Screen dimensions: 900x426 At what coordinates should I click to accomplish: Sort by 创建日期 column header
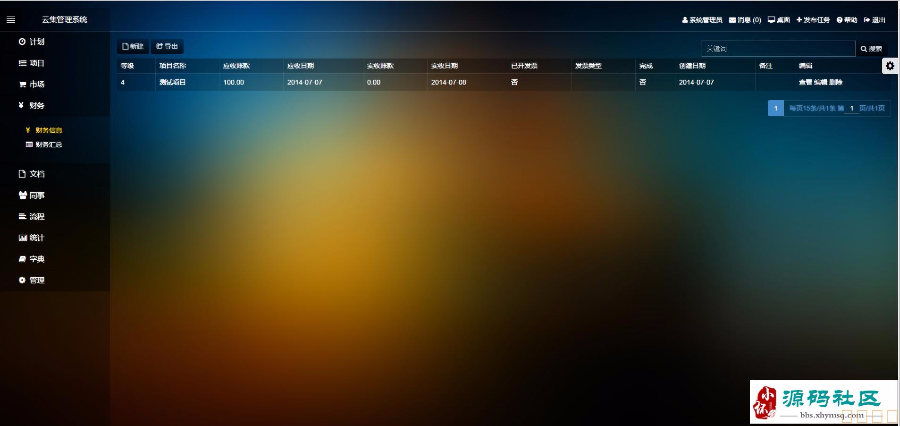[x=692, y=66]
